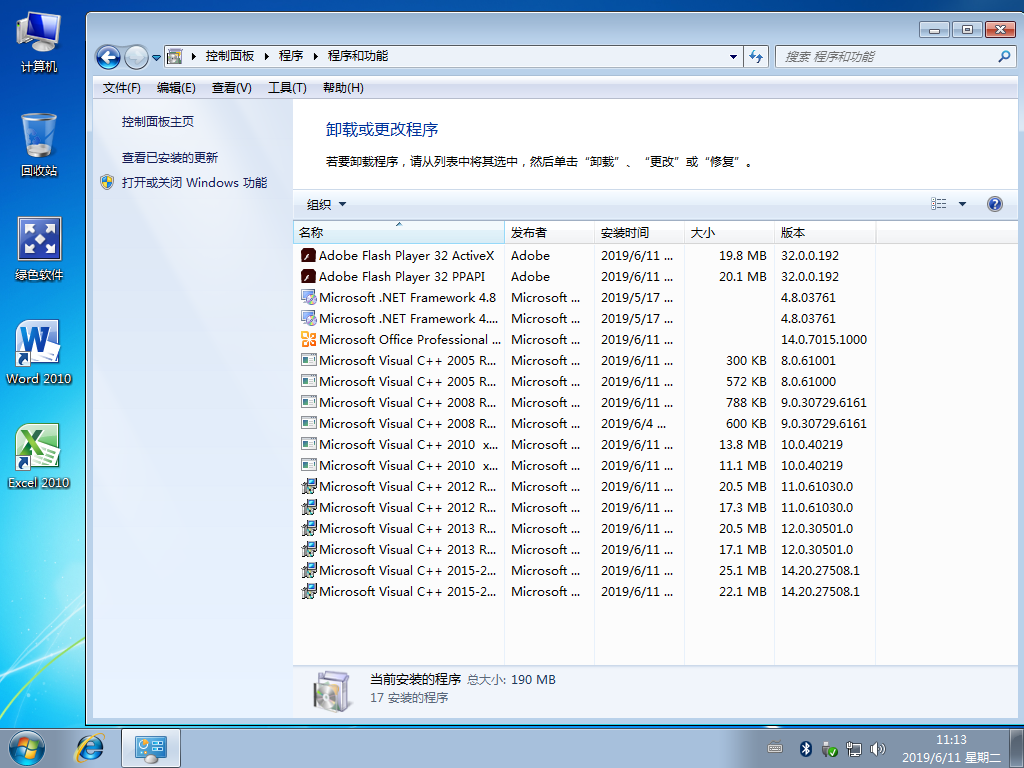Select Adobe Flash Player 32 ActiveX icon
Image resolution: width=1024 pixels, height=768 pixels.
(x=308, y=255)
